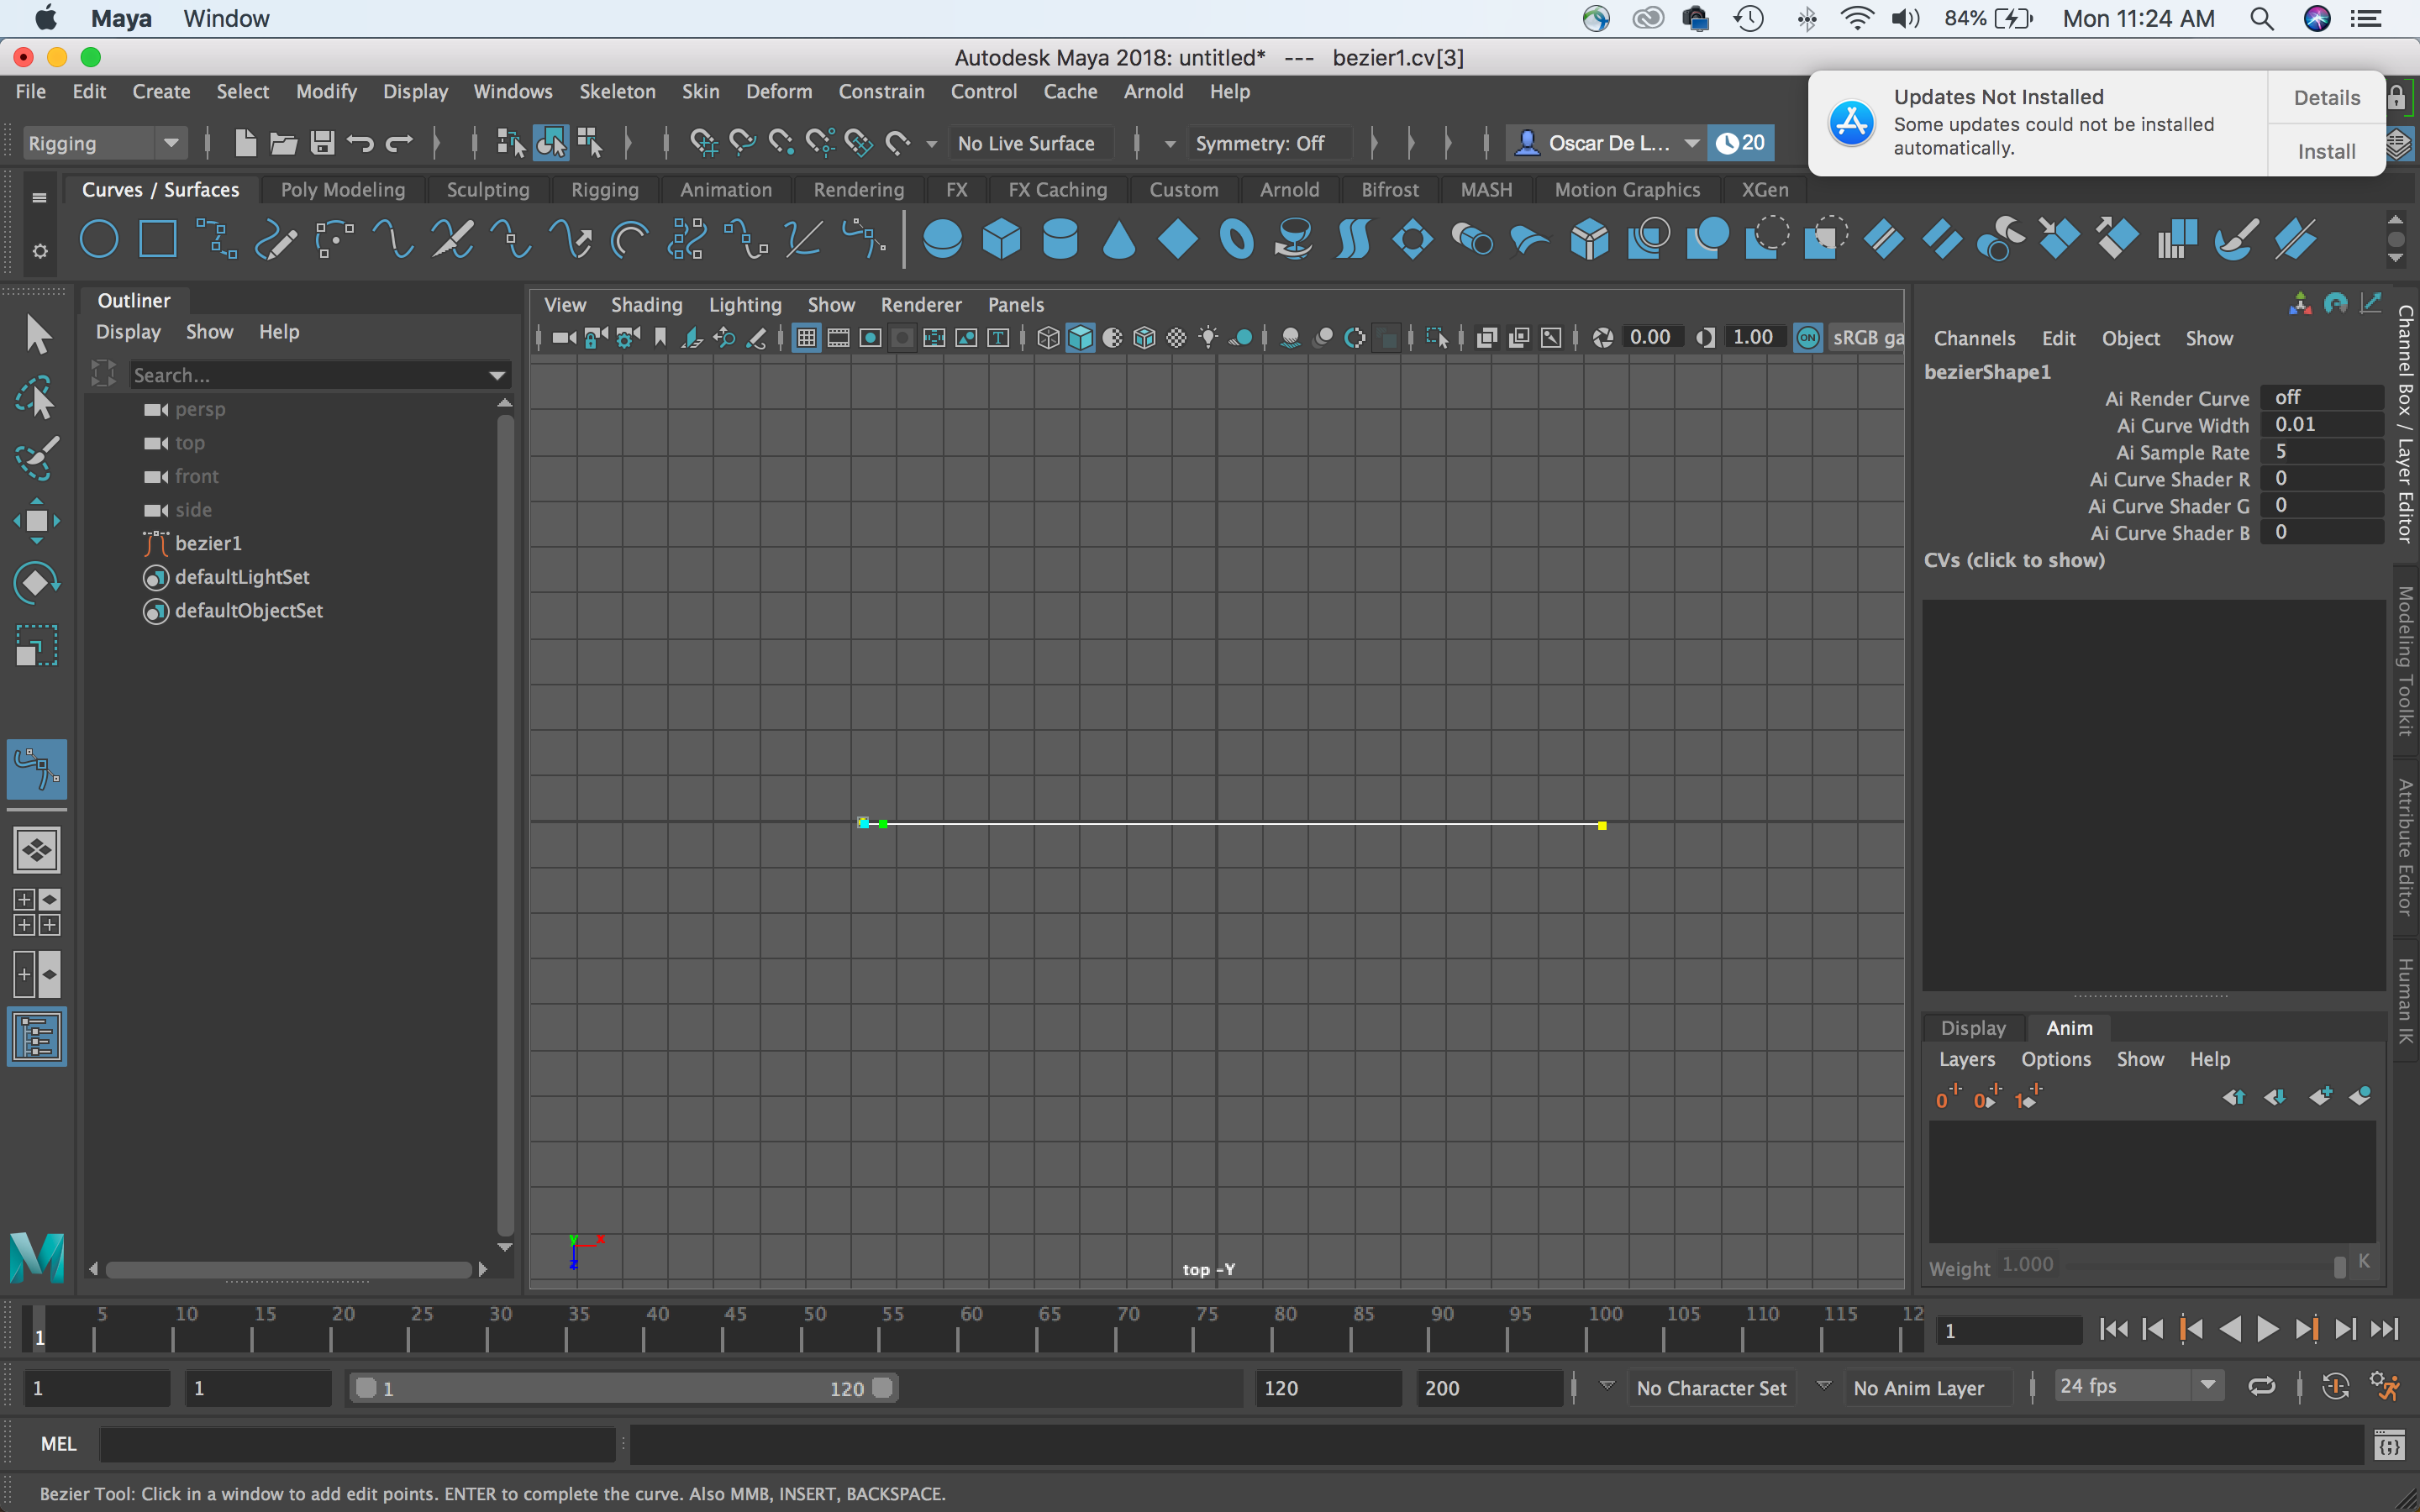Image resolution: width=2420 pixels, height=1512 pixels.
Task: Create a NURBS cylinder from the shelf
Action: click(x=1060, y=240)
